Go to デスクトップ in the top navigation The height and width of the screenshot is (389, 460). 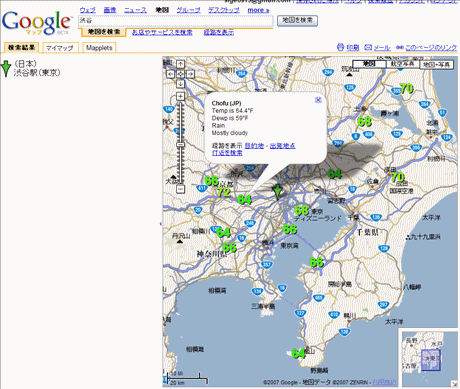click(224, 10)
